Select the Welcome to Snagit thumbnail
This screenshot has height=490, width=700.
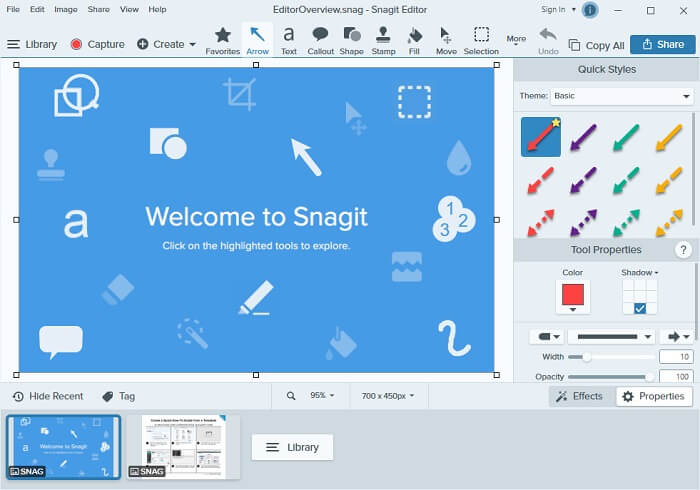pyautogui.click(x=63, y=447)
